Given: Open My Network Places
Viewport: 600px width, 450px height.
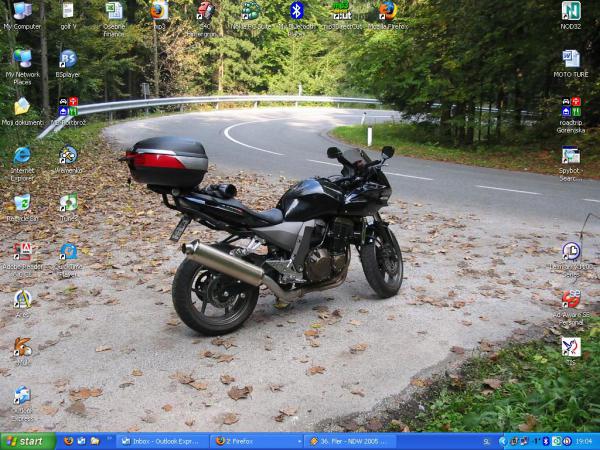Looking at the screenshot, I should pos(22,59).
